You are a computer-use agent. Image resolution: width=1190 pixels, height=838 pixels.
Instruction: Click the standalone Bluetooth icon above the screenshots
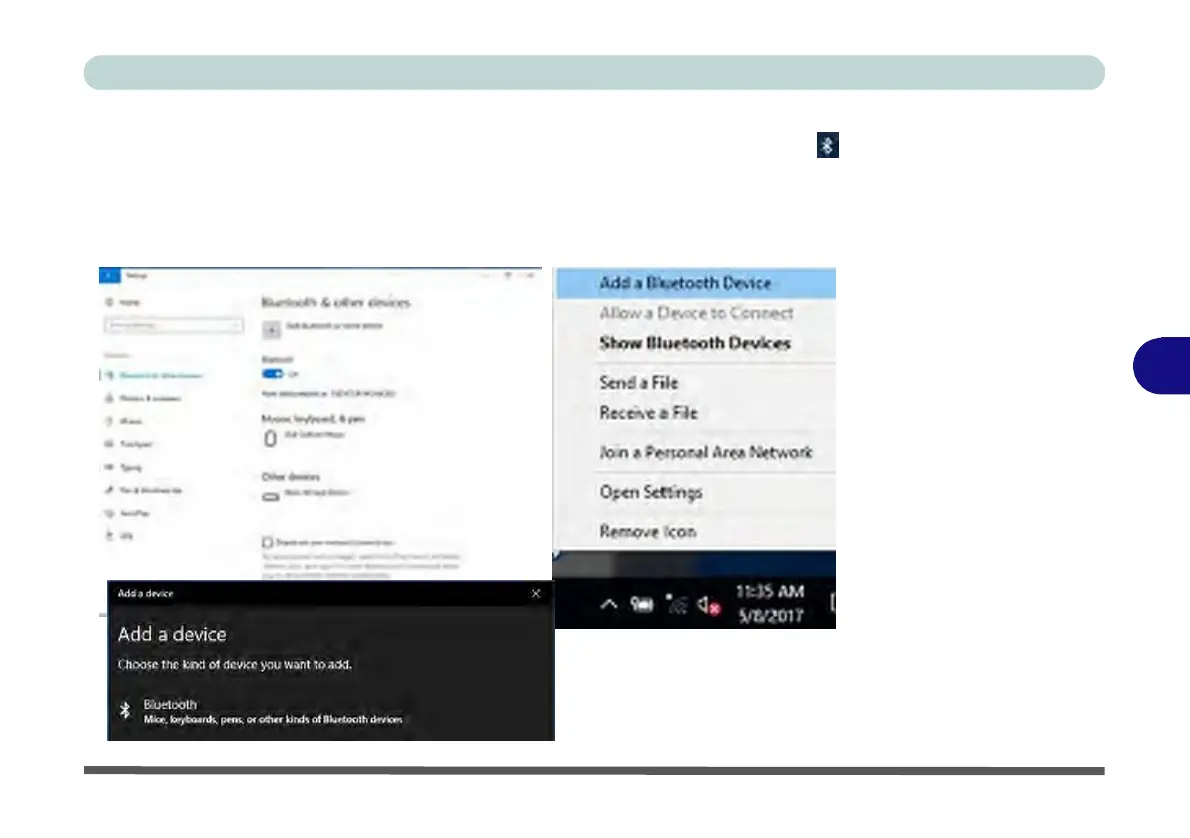coord(827,145)
